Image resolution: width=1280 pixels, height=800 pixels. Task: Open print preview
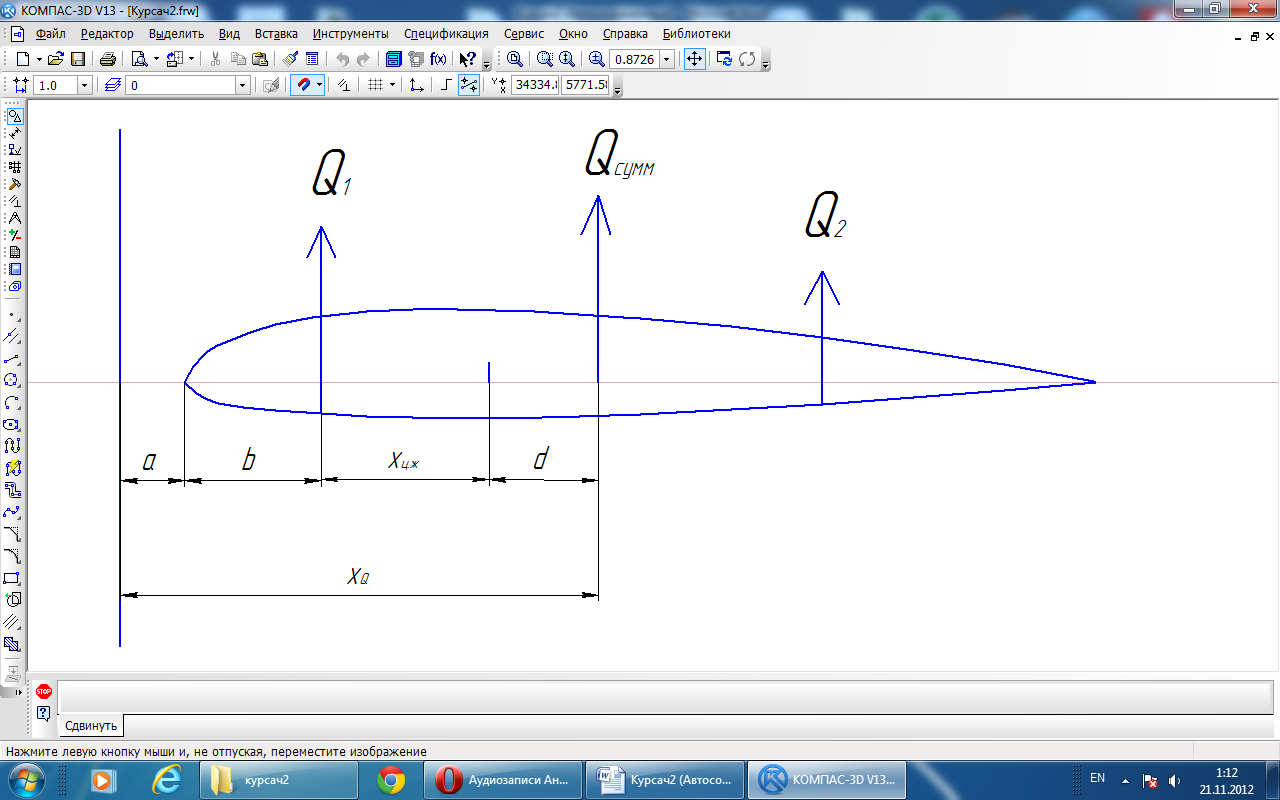pyautogui.click(x=139, y=59)
